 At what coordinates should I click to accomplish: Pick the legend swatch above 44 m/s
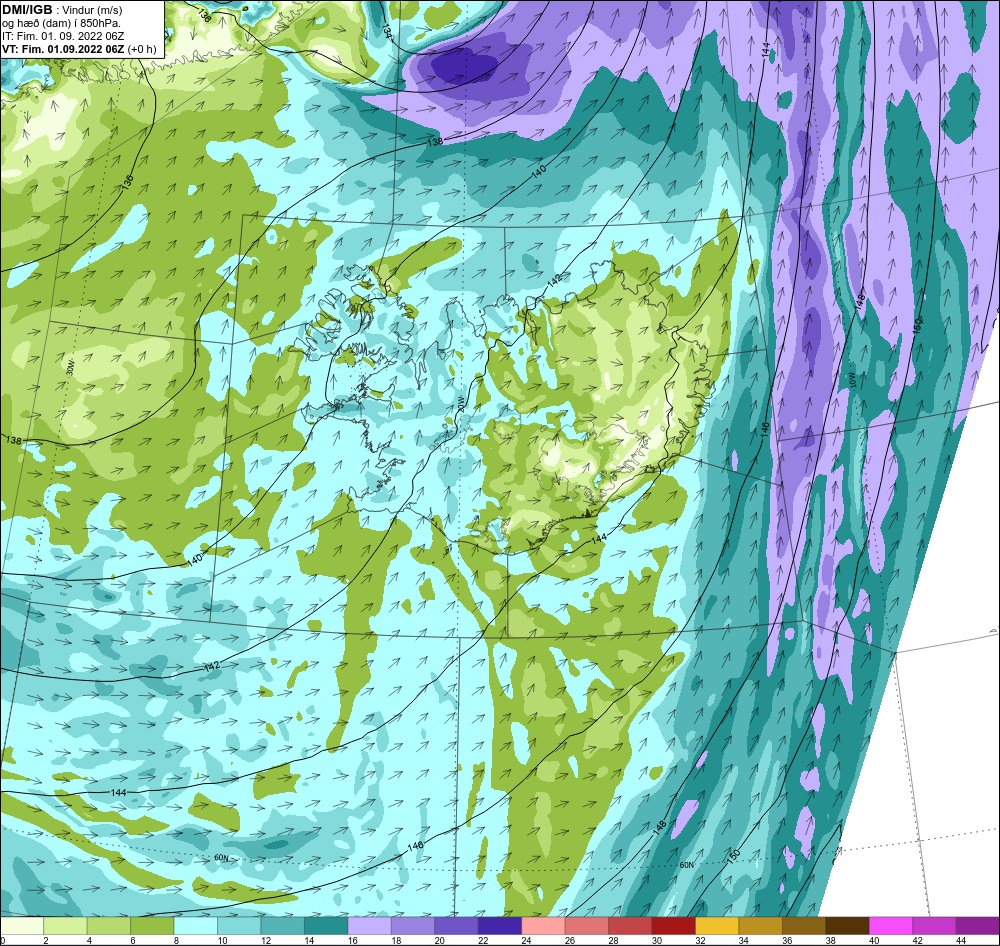(x=977, y=926)
